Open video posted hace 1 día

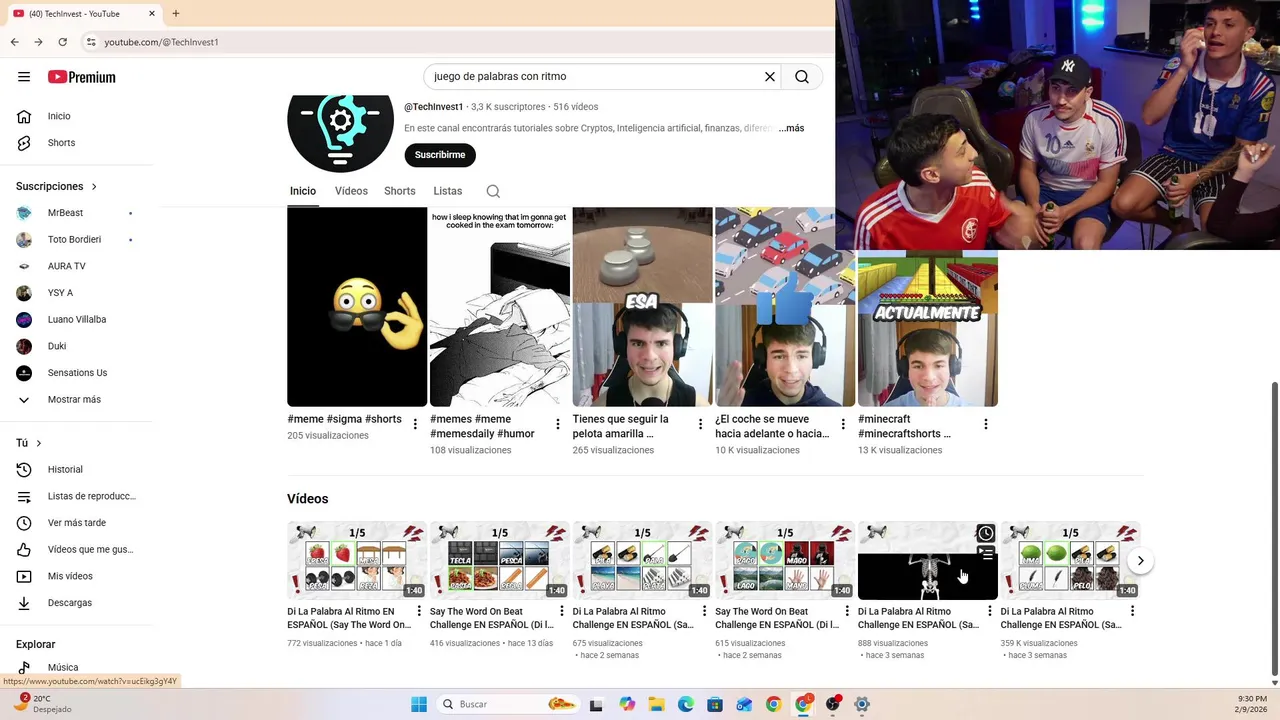tap(357, 560)
